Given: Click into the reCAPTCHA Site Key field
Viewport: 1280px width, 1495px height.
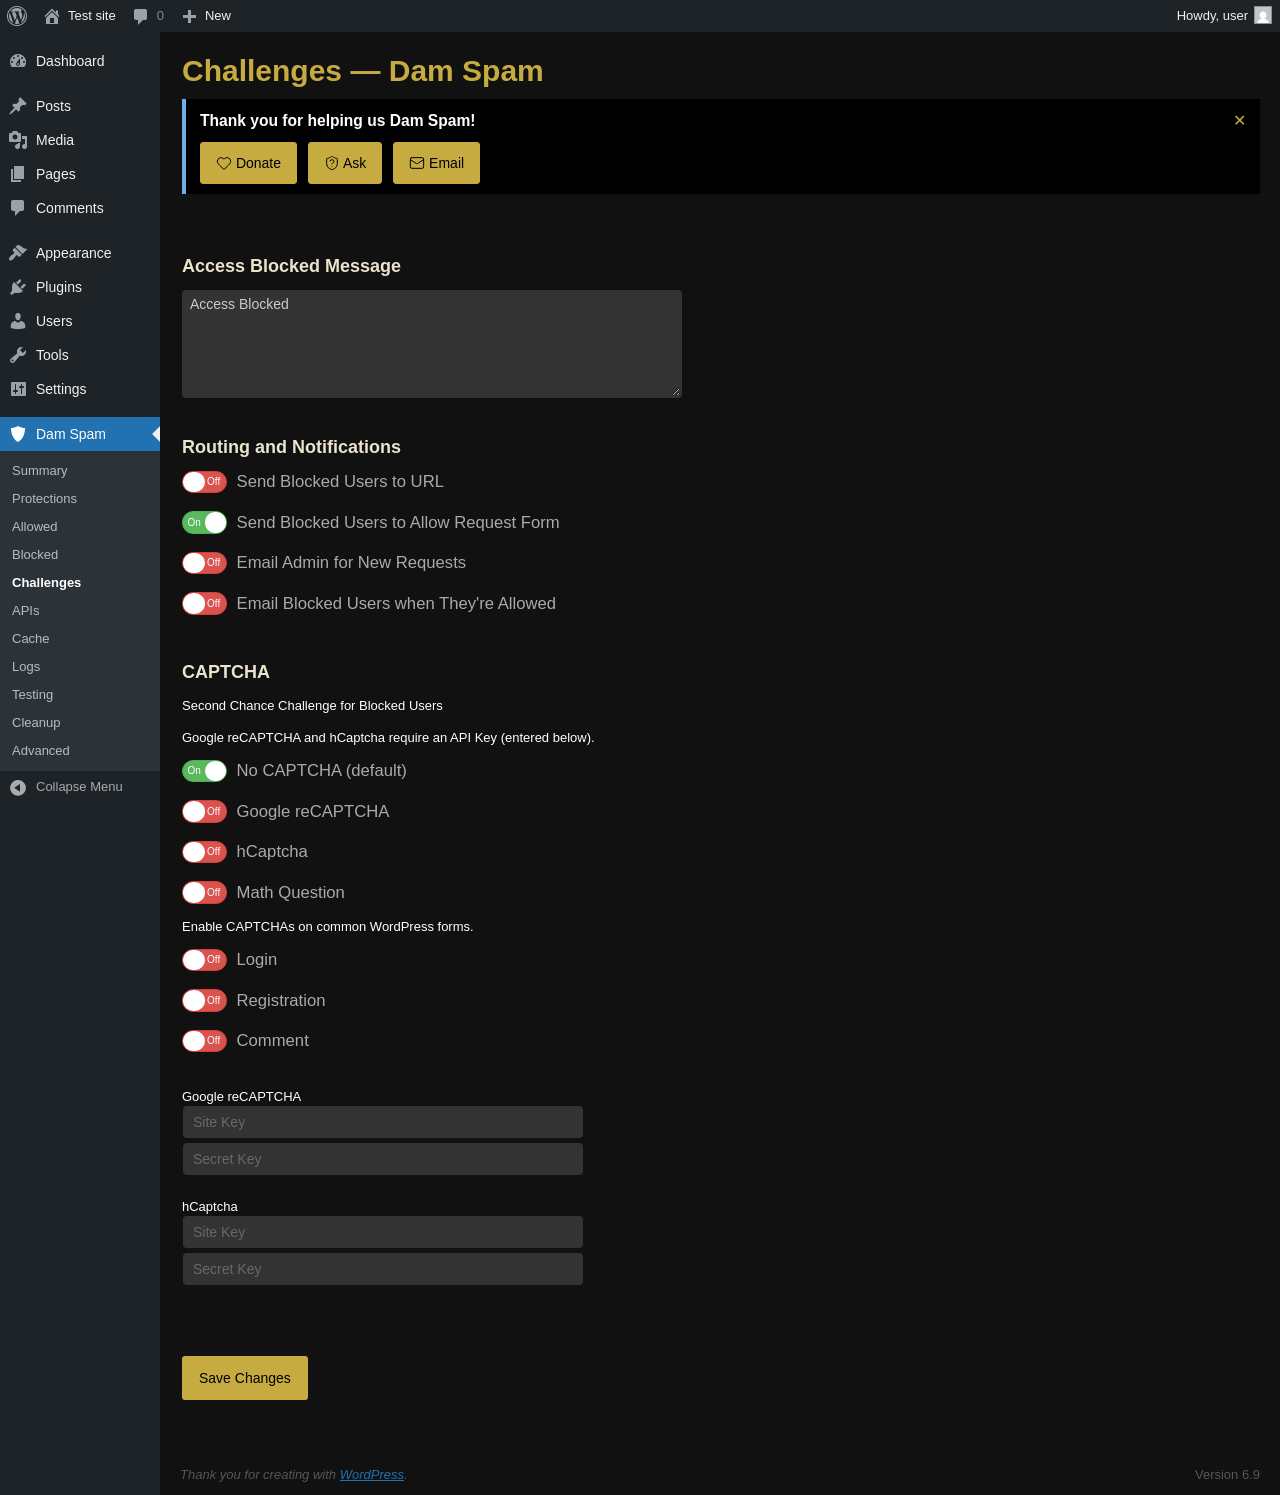Looking at the screenshot, I should point(382,1122).
